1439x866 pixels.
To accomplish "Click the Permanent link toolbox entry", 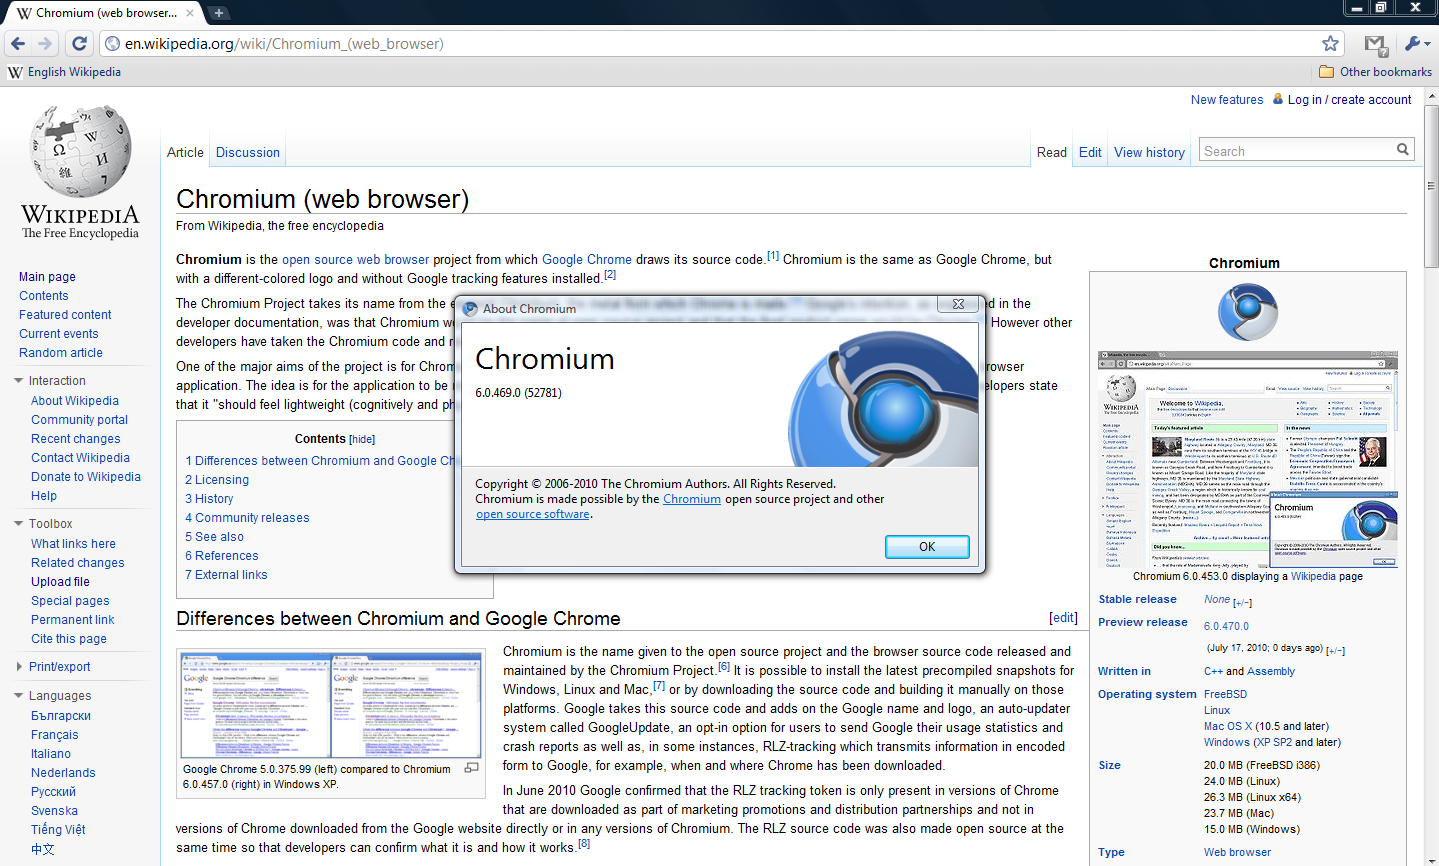I will click(x=73, y=620).
